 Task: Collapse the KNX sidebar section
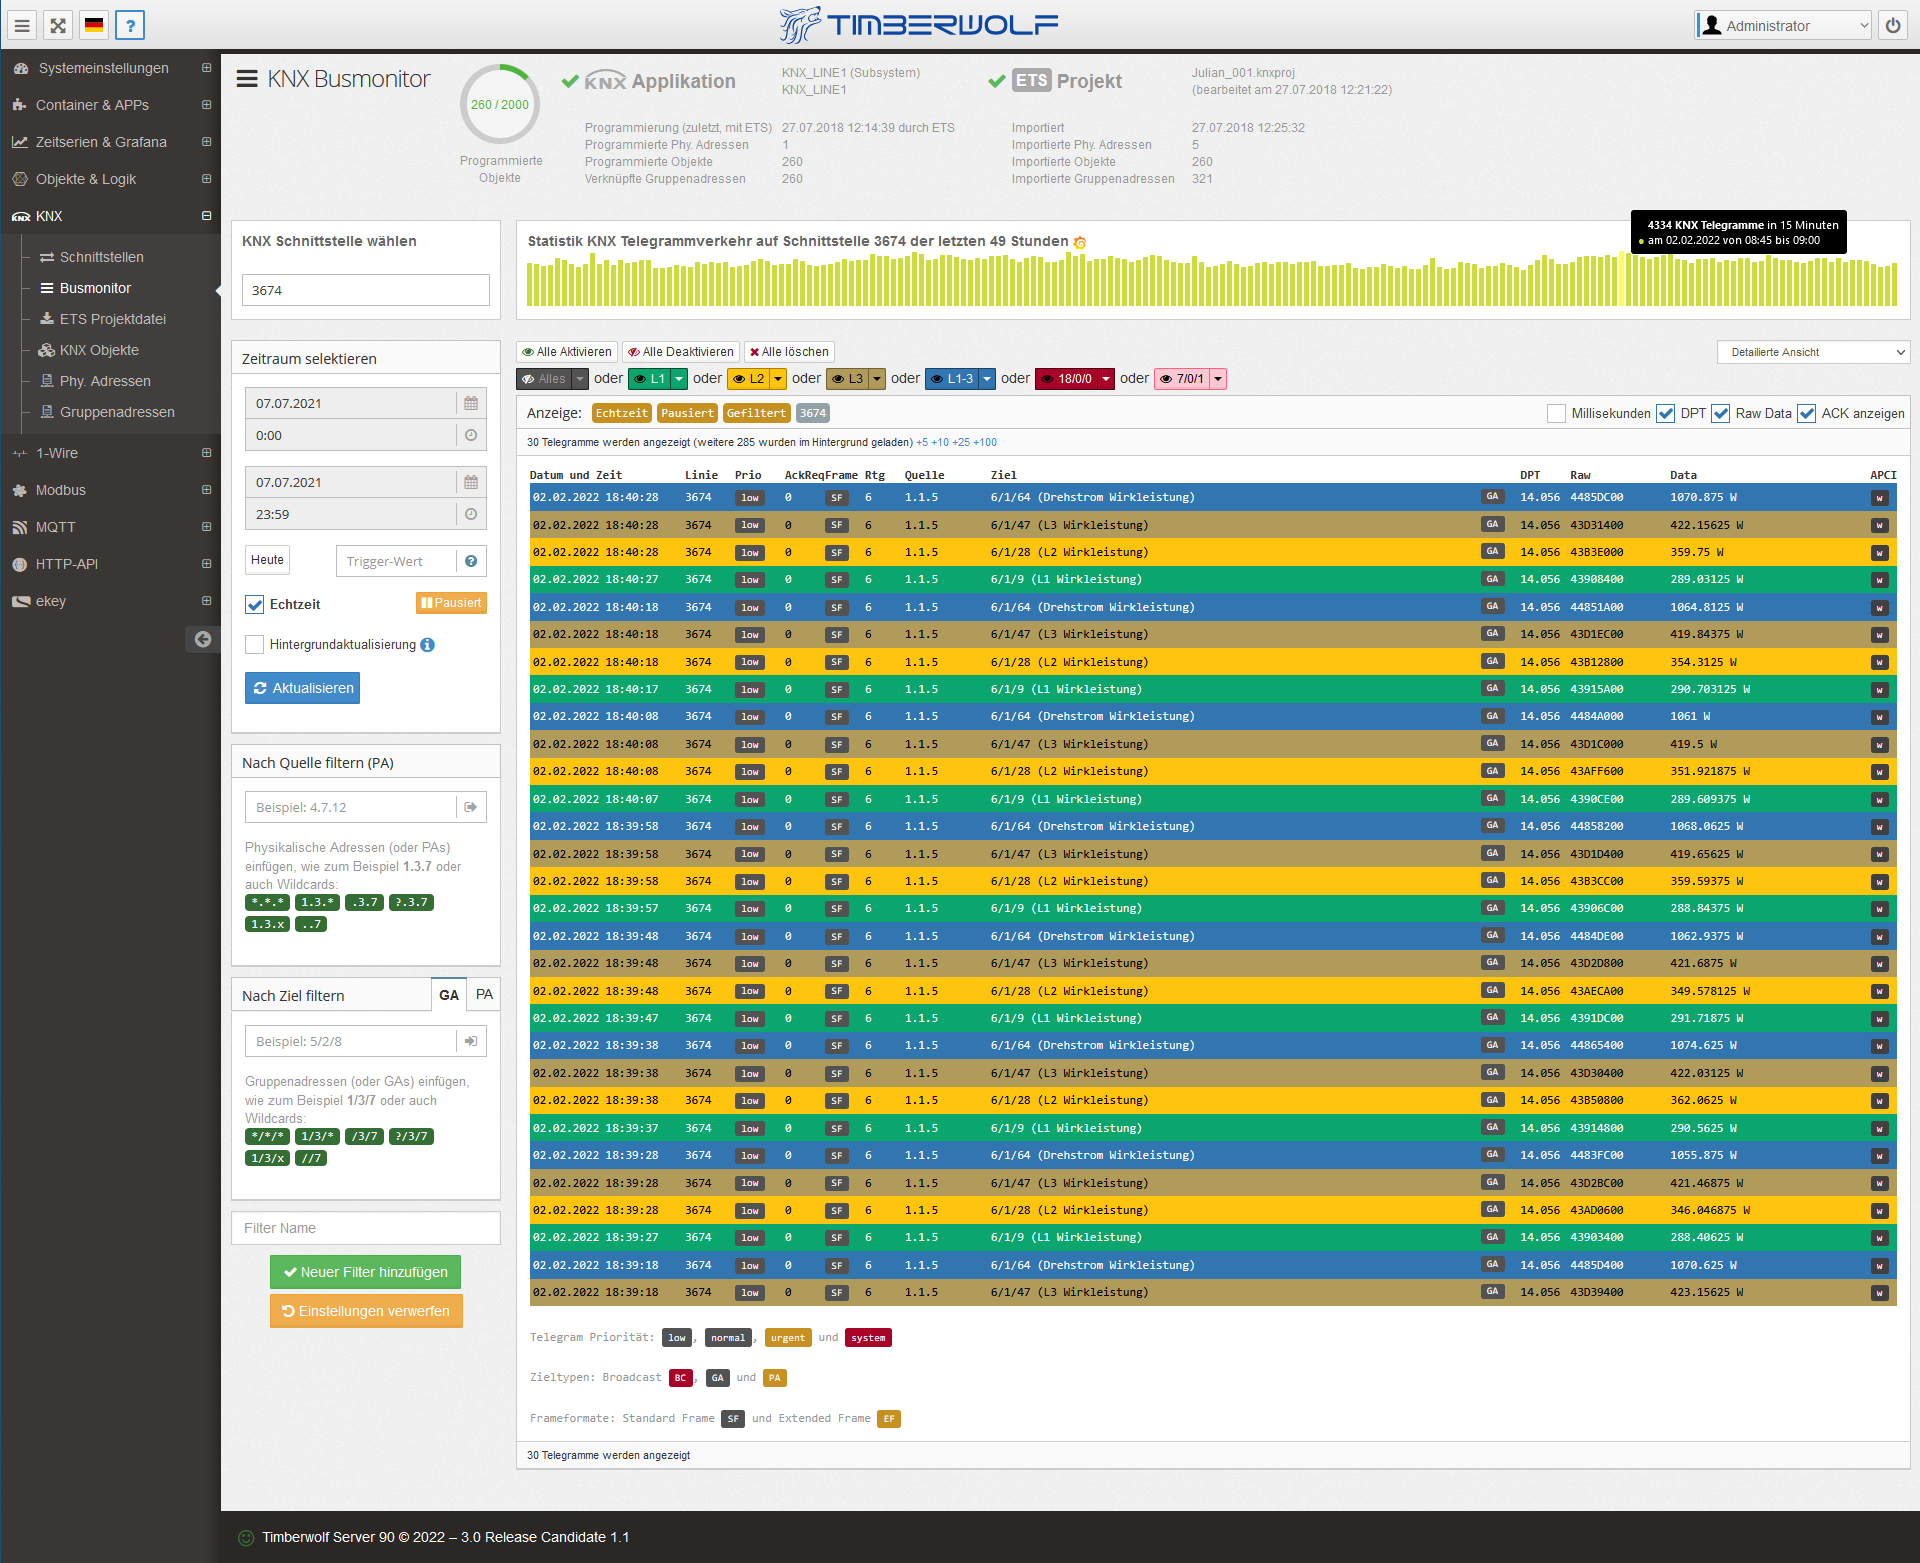pos(206,216)
